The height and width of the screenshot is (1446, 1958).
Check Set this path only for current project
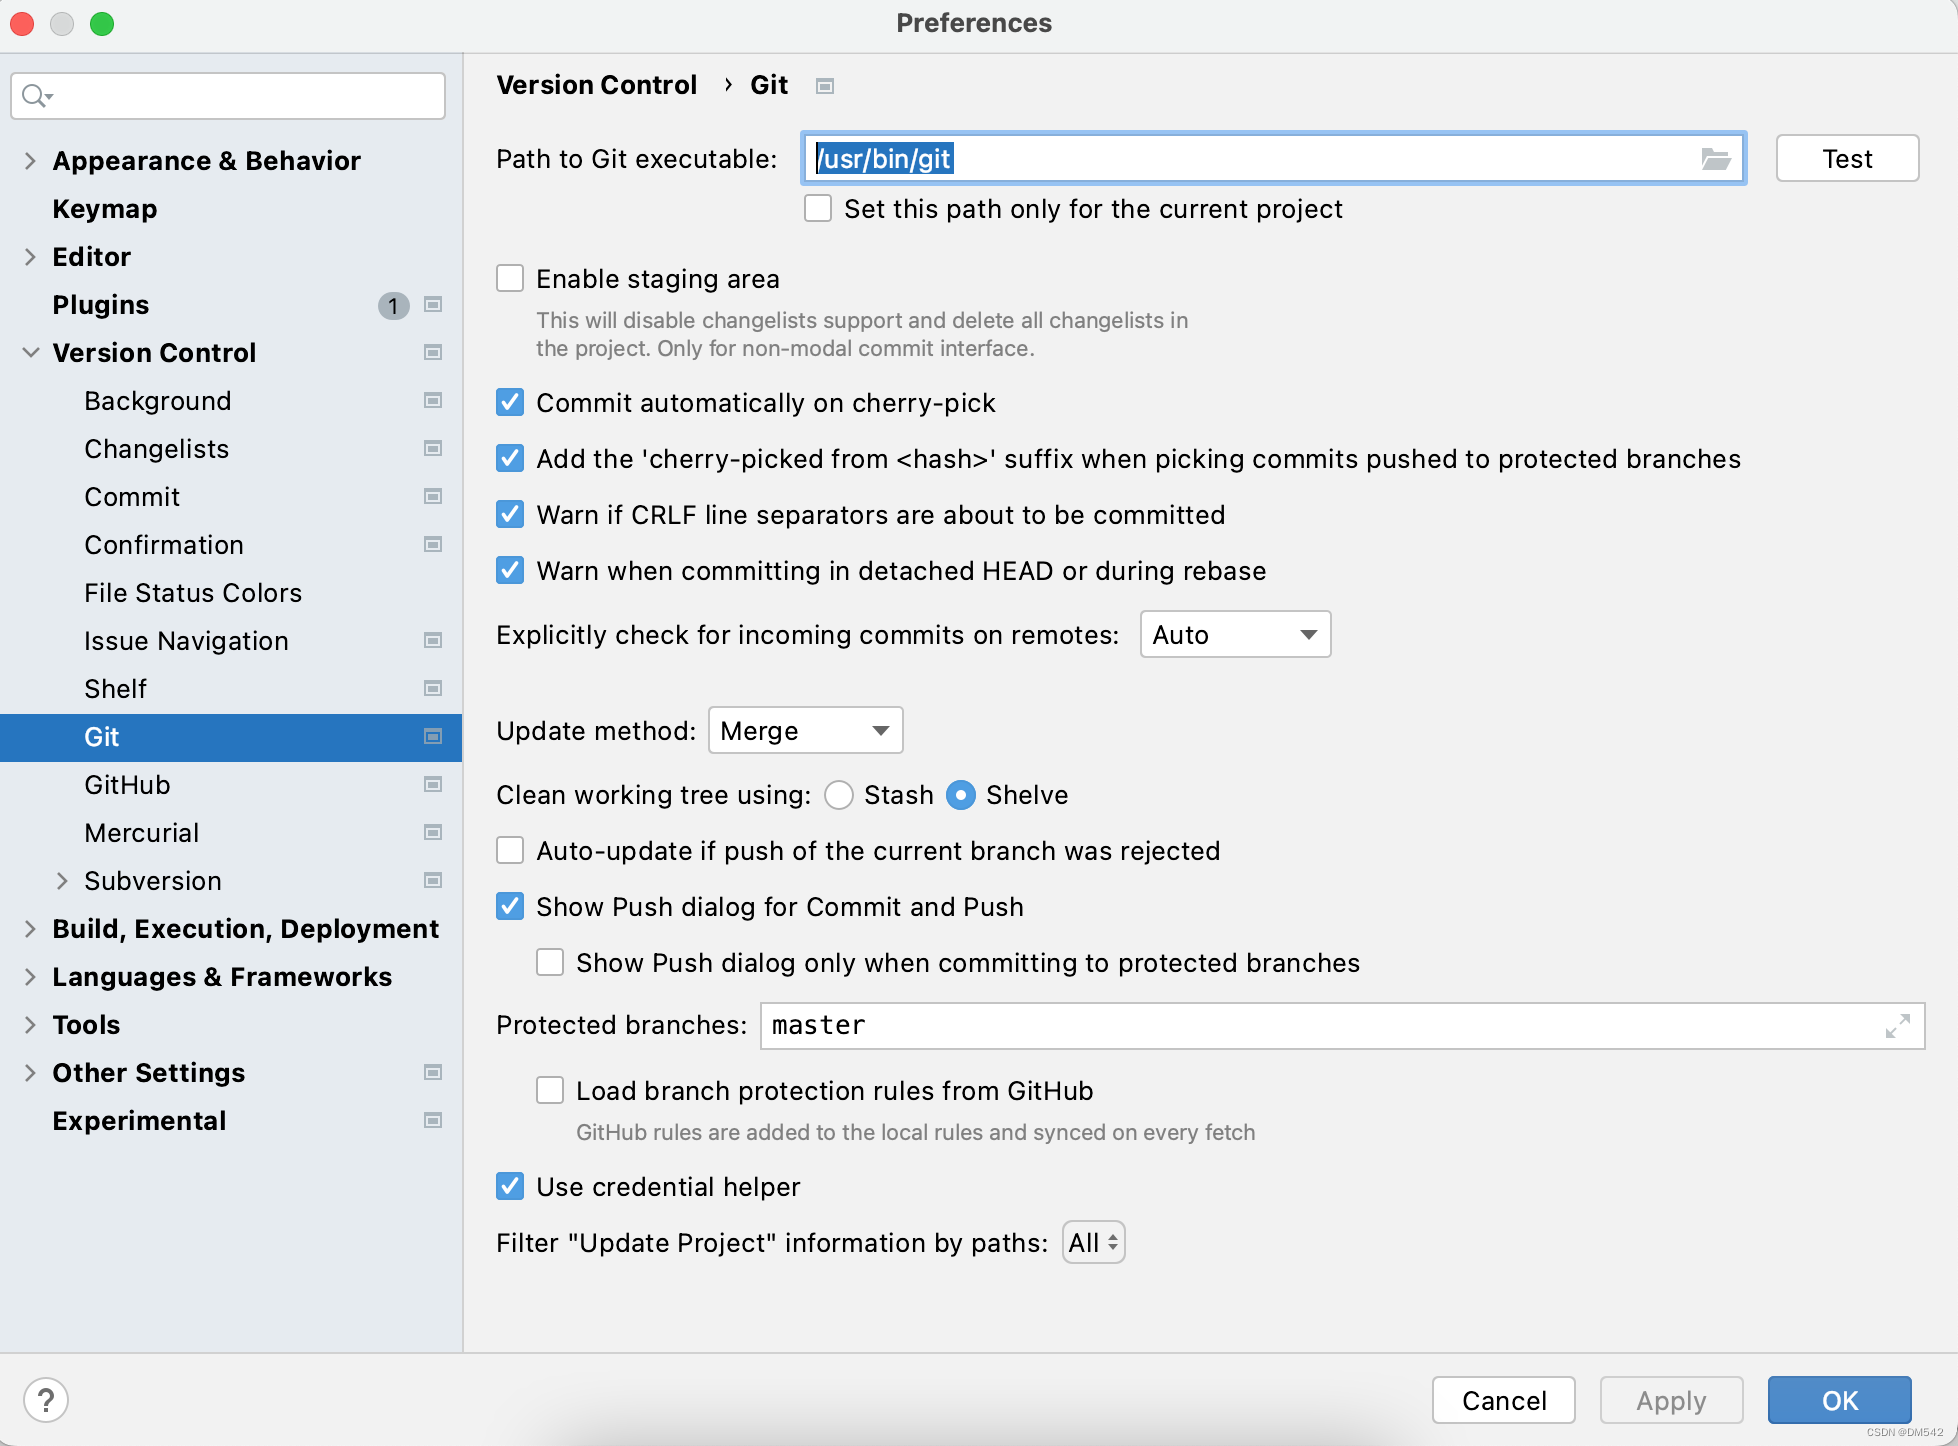pyautogui.click(x=818, y=208)
